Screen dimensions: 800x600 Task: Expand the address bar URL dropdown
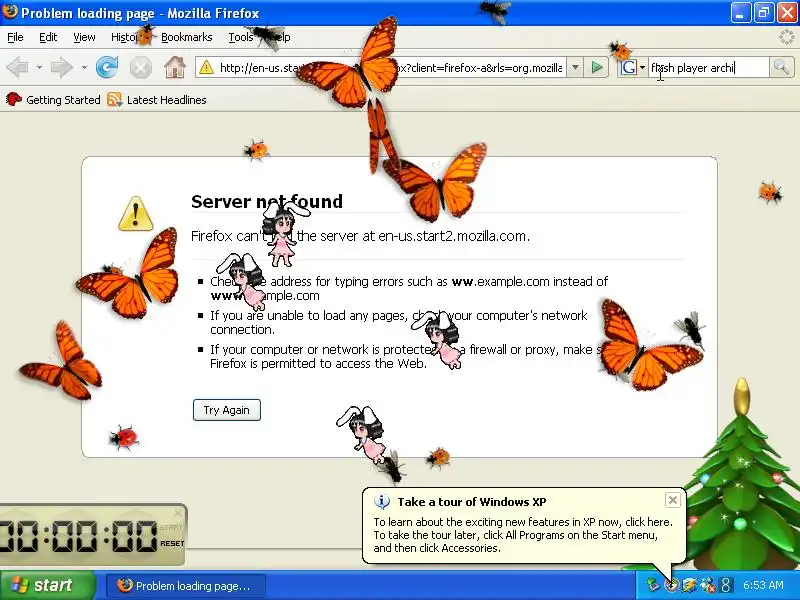pos(575,67)
